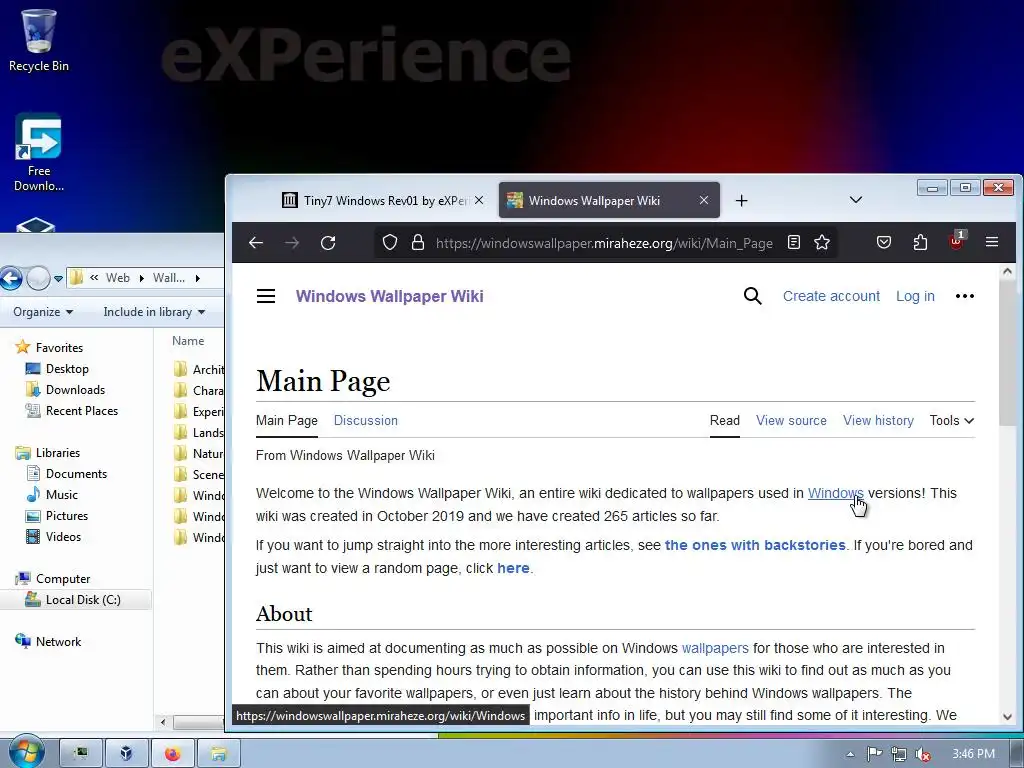Open a new Firefox tab
The width and height of the screenshot is (1024, 768).
[x=741, y=200]
